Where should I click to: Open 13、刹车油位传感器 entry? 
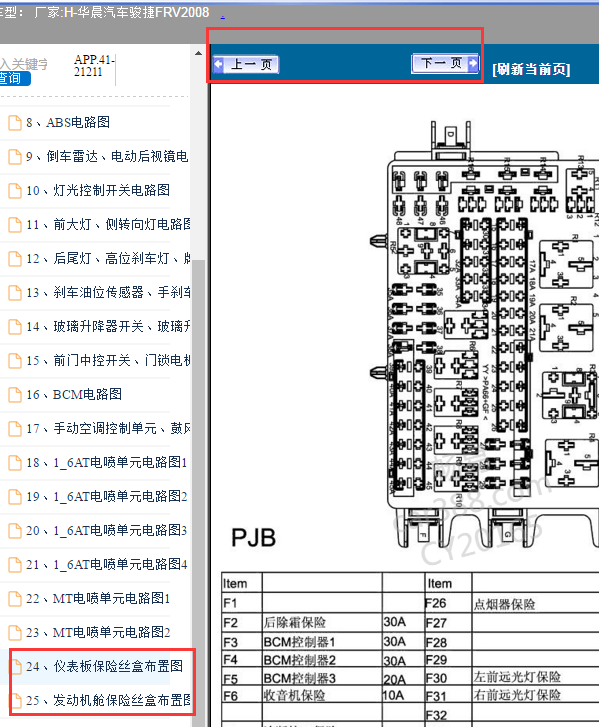pyautogui.click(x=108, y=292)
